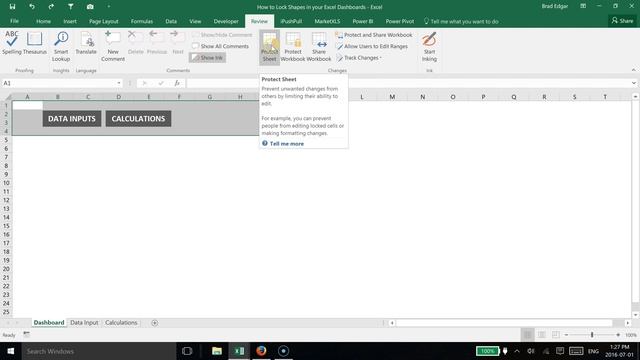Screen dimensions: 640x360
Task: Adjust the zoom slider handle
Action: click(x=592, y=335)
